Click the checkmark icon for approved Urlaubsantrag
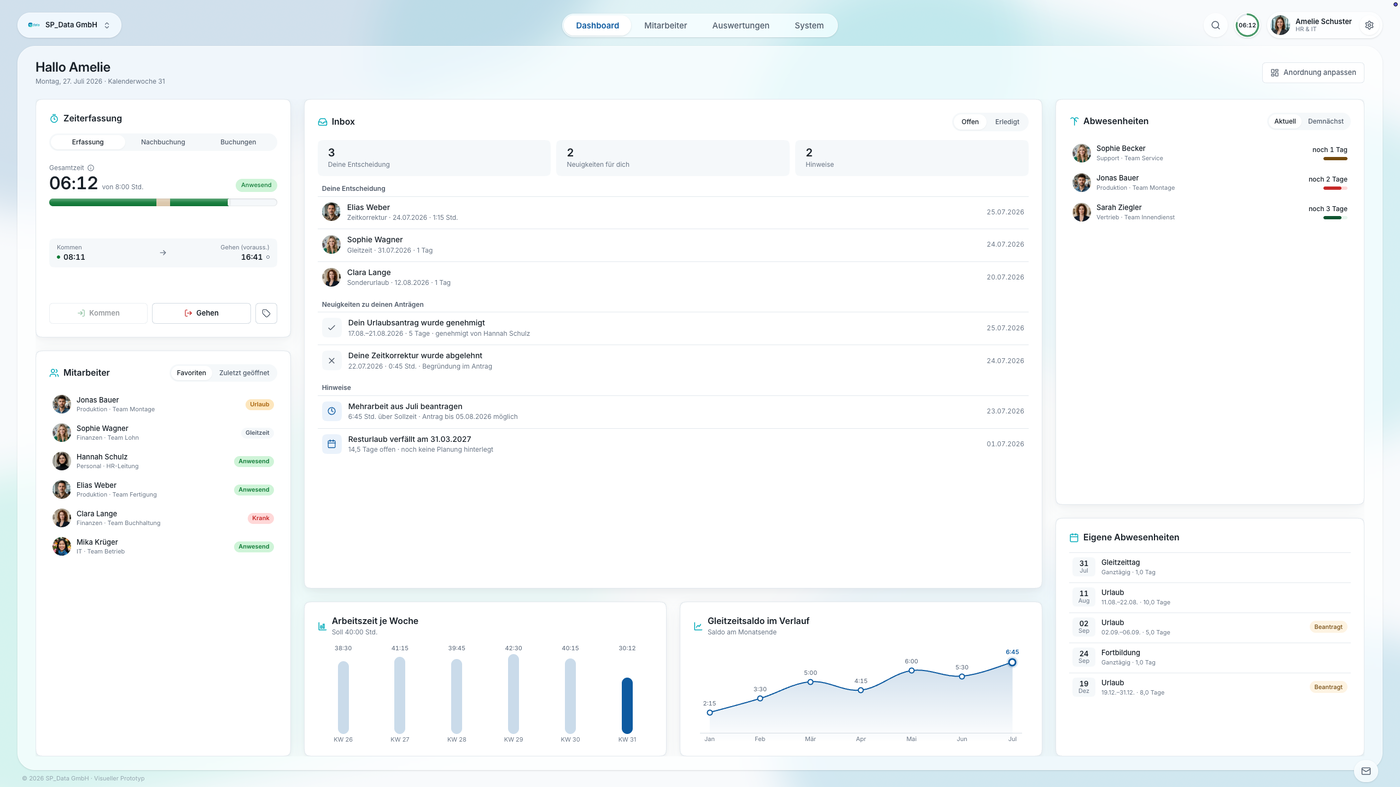Screen dimensions: 1400x787 (x=332, y=328)
